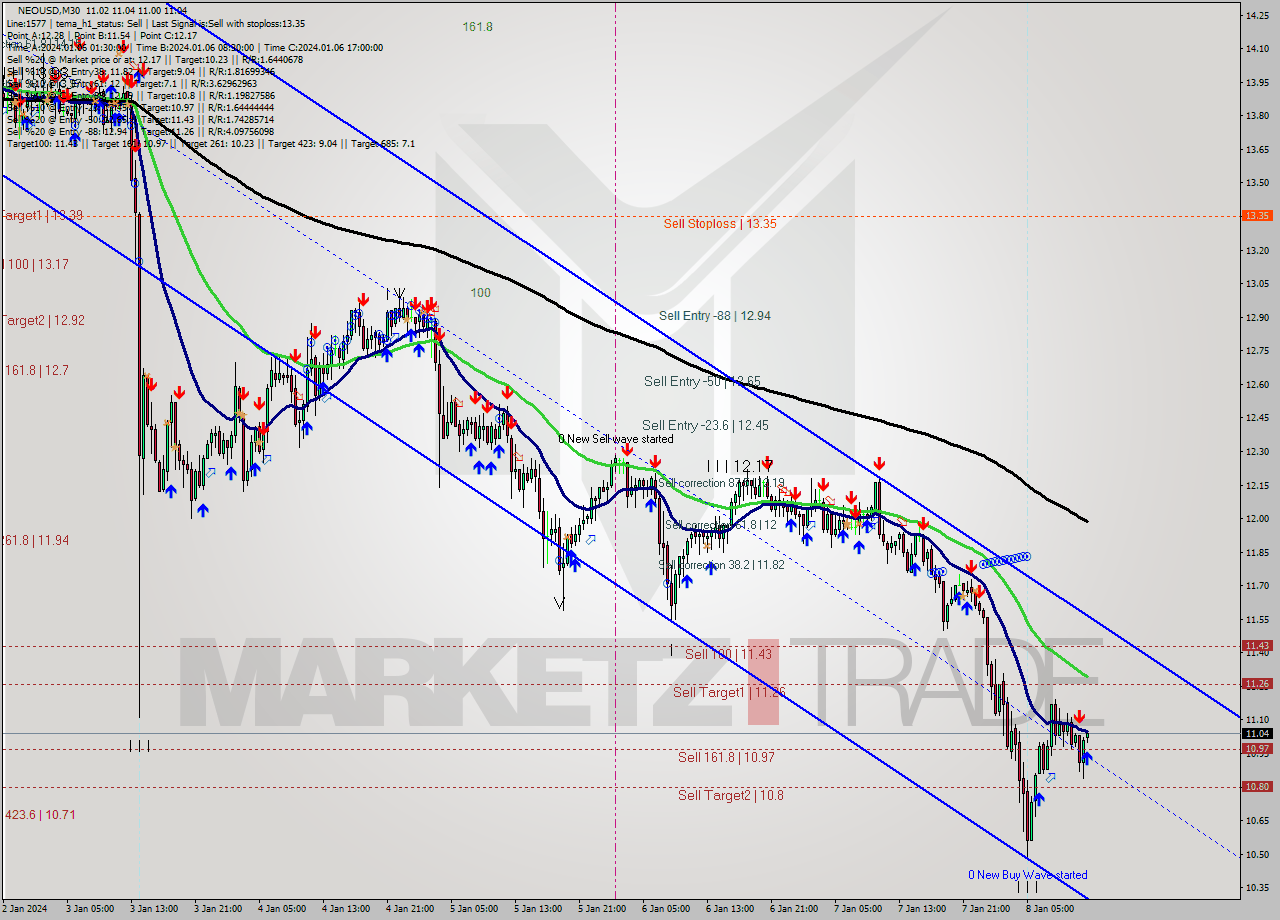Click the '161.8 | 12.7' level label
Screen dimensions: 1280x920
pyautogui.click(x=36, y=370)
